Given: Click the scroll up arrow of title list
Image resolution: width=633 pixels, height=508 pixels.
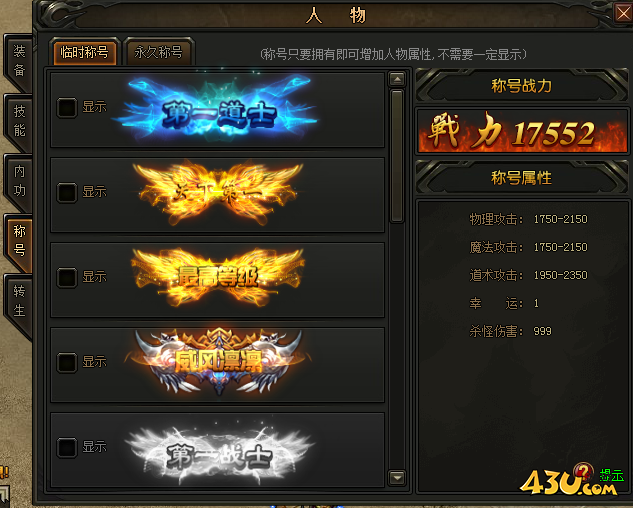Looking at the screenshot, I should click(397, 79).
